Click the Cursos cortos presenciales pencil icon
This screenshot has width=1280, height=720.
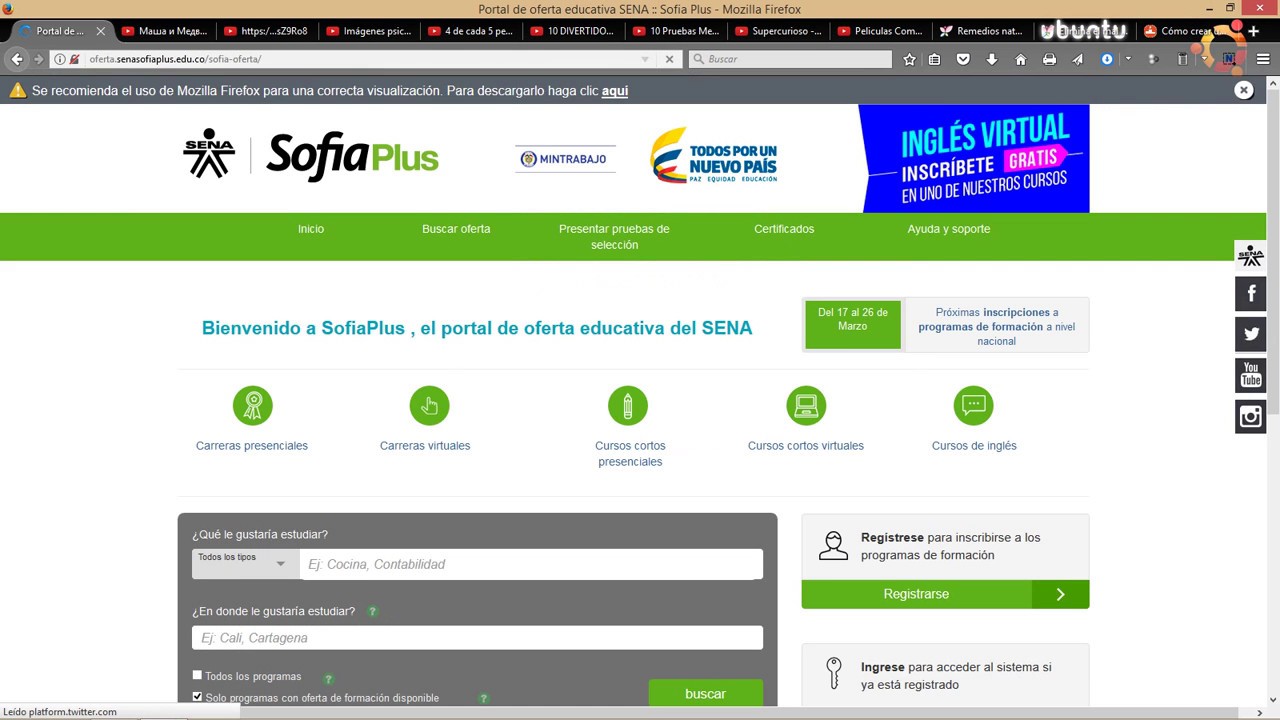coord(628,405)
